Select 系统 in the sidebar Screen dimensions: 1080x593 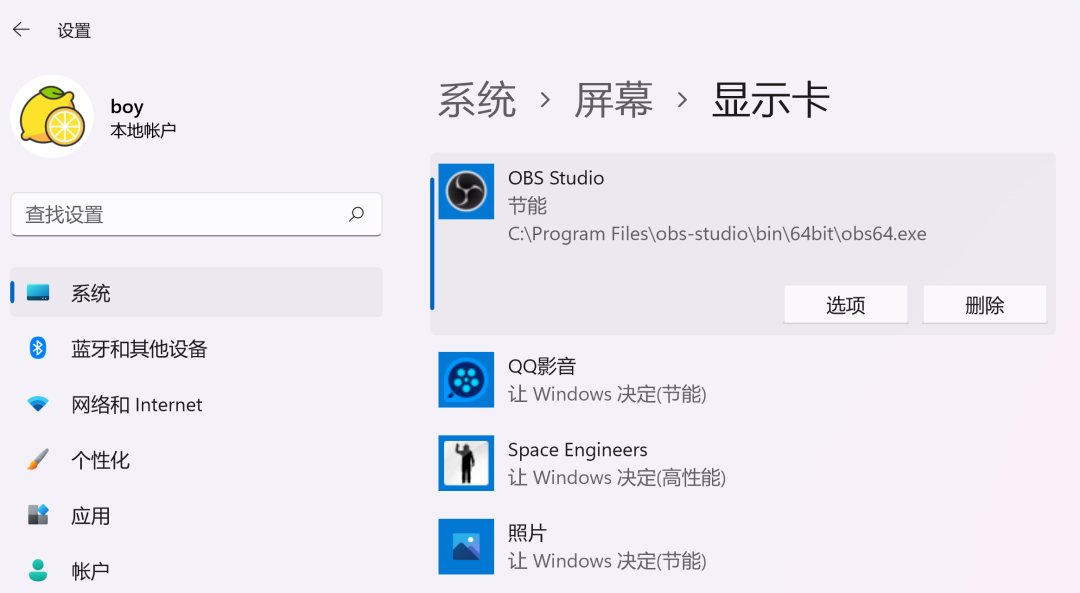point(196,293)
